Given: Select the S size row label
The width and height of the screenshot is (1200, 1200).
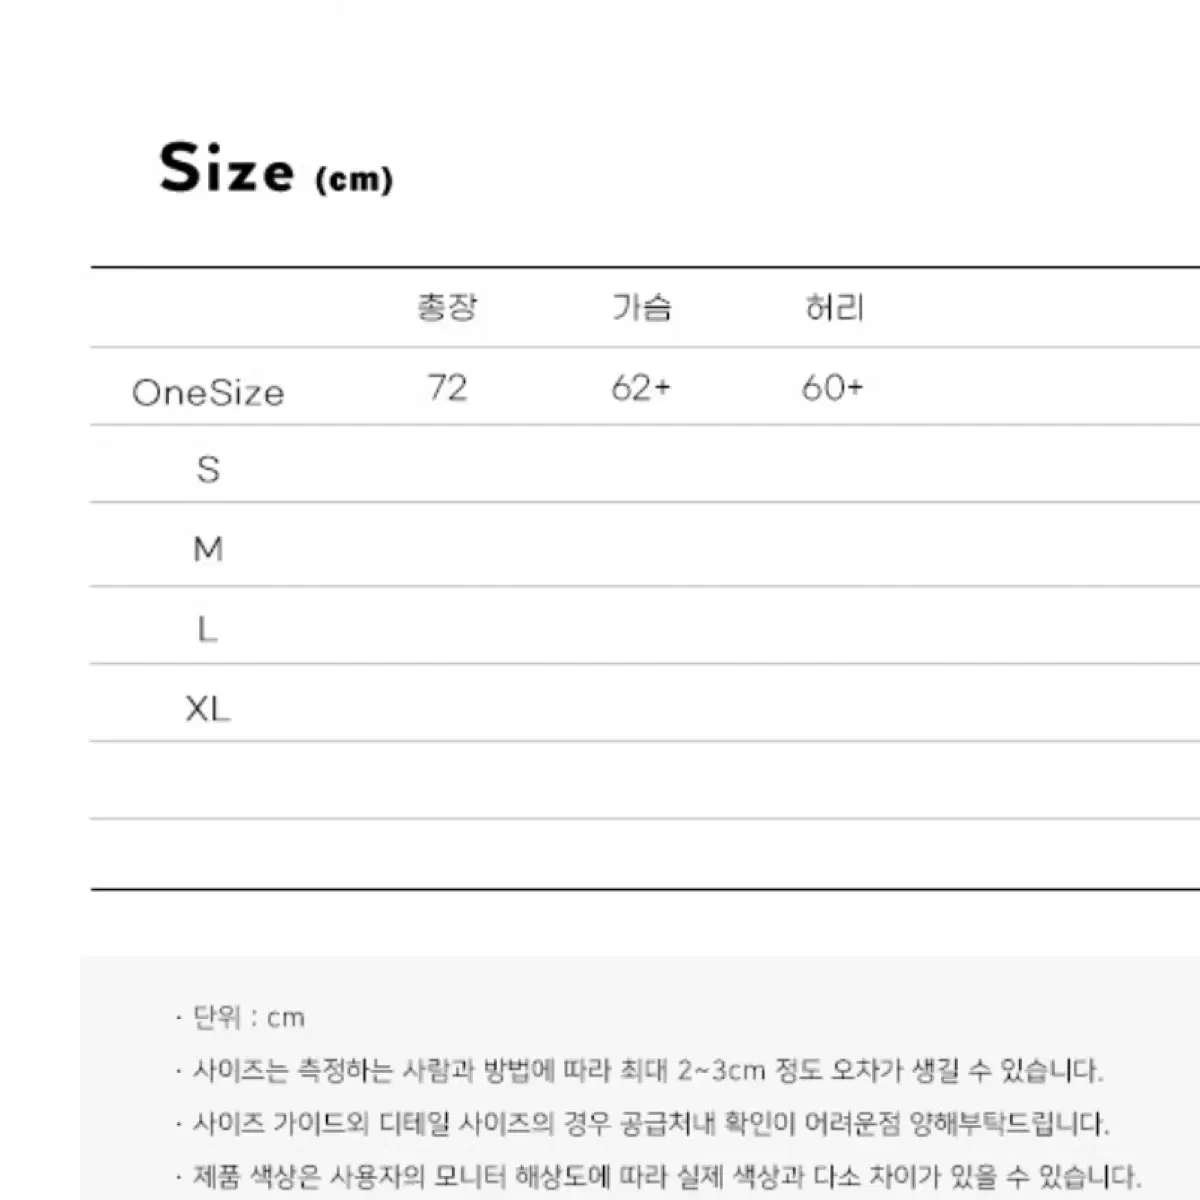Looking at the screenshot, I should [x=208, y=469].
